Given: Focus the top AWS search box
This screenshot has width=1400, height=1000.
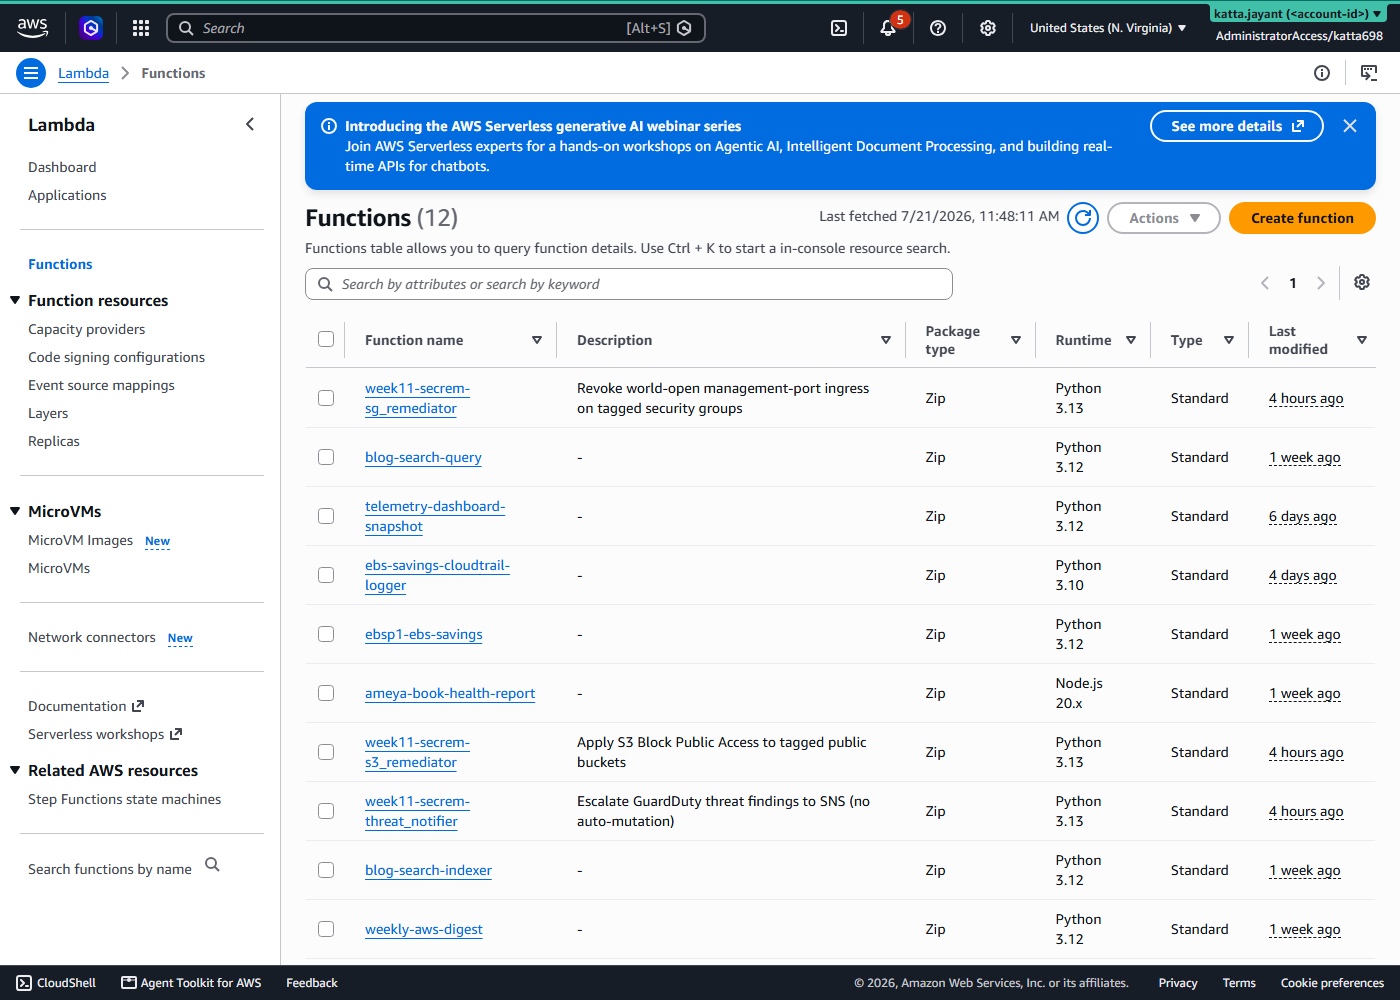Looking at the screenshot, I should 435,28.
